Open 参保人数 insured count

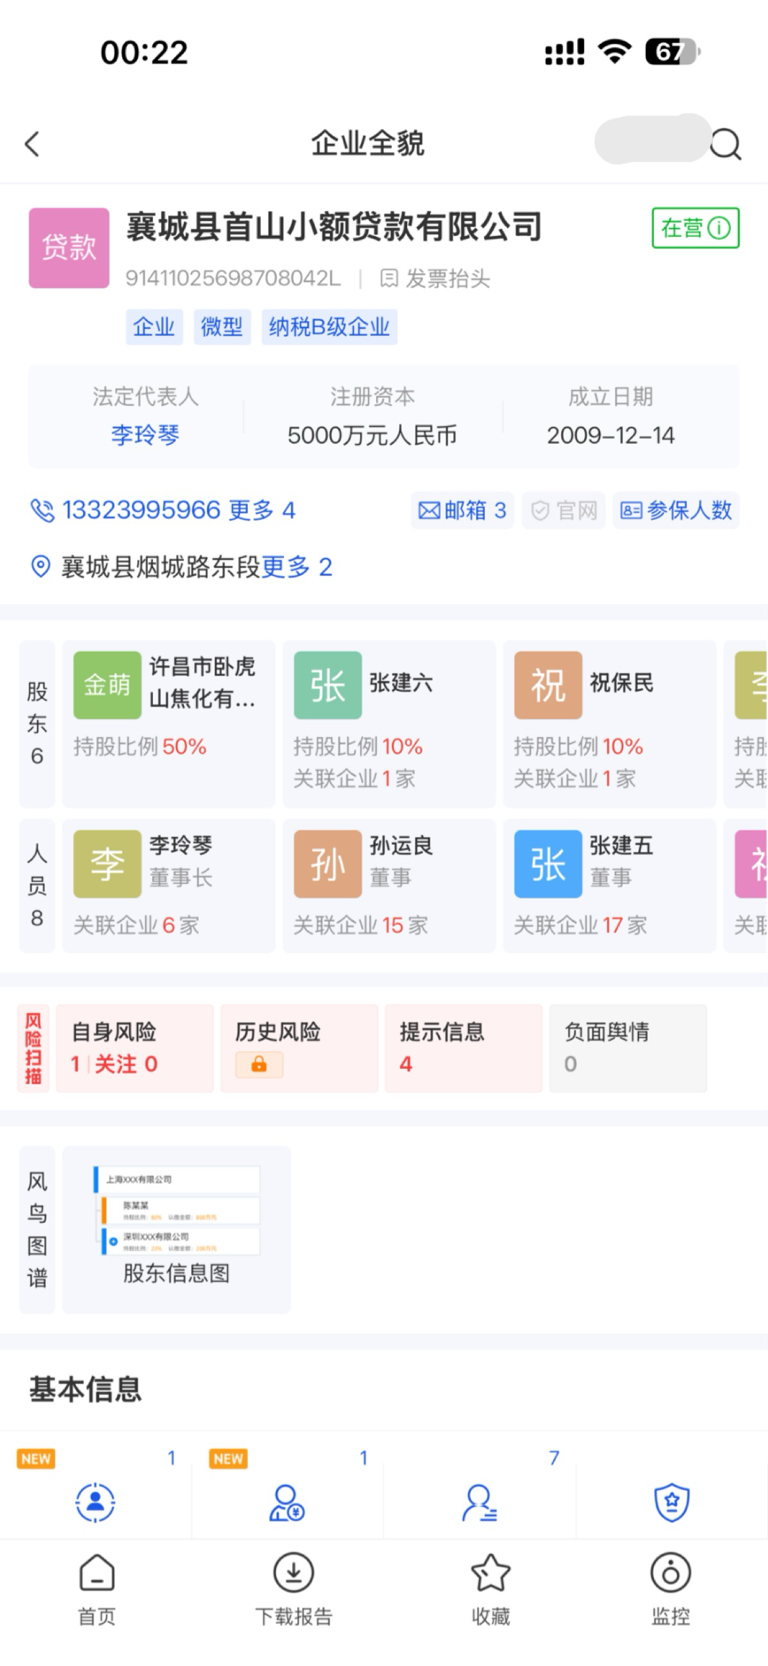676,511
